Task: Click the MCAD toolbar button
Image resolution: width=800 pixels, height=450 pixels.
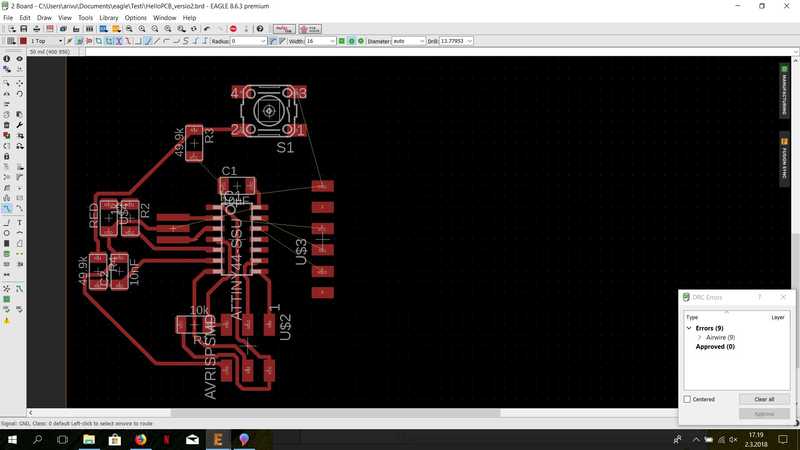Action: (310, 29)
